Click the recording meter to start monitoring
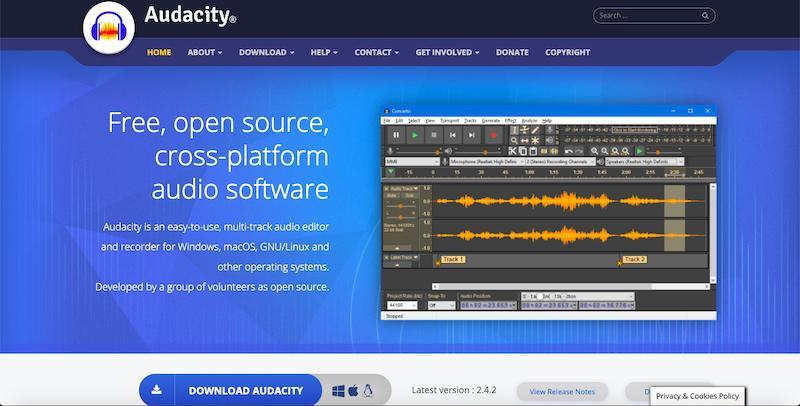This screenshot has height=406, width=800. tap(635, 130)
